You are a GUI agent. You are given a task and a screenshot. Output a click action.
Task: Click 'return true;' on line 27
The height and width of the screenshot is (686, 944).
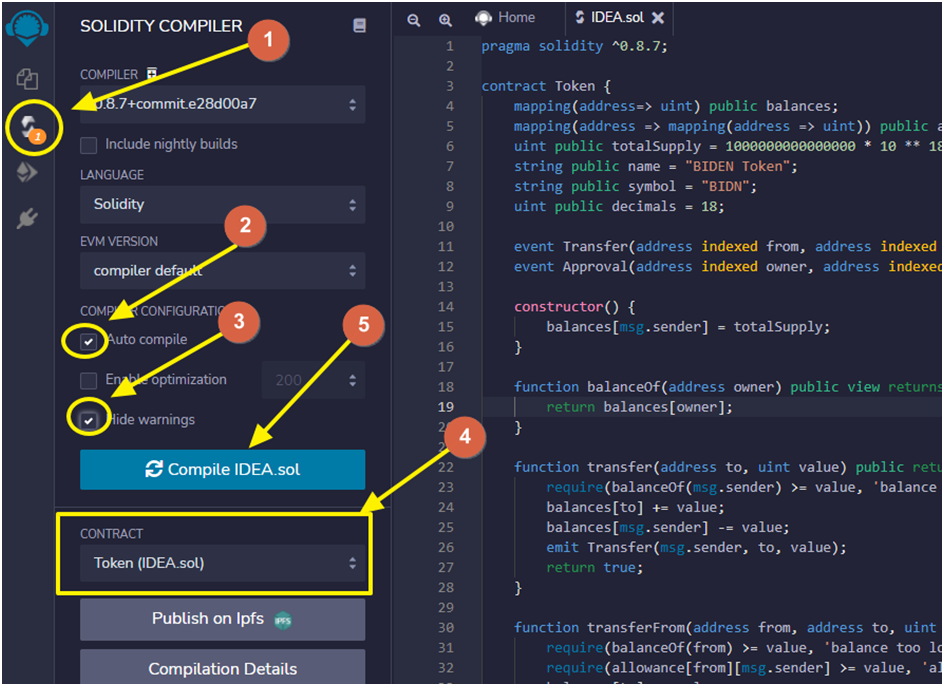595,568
